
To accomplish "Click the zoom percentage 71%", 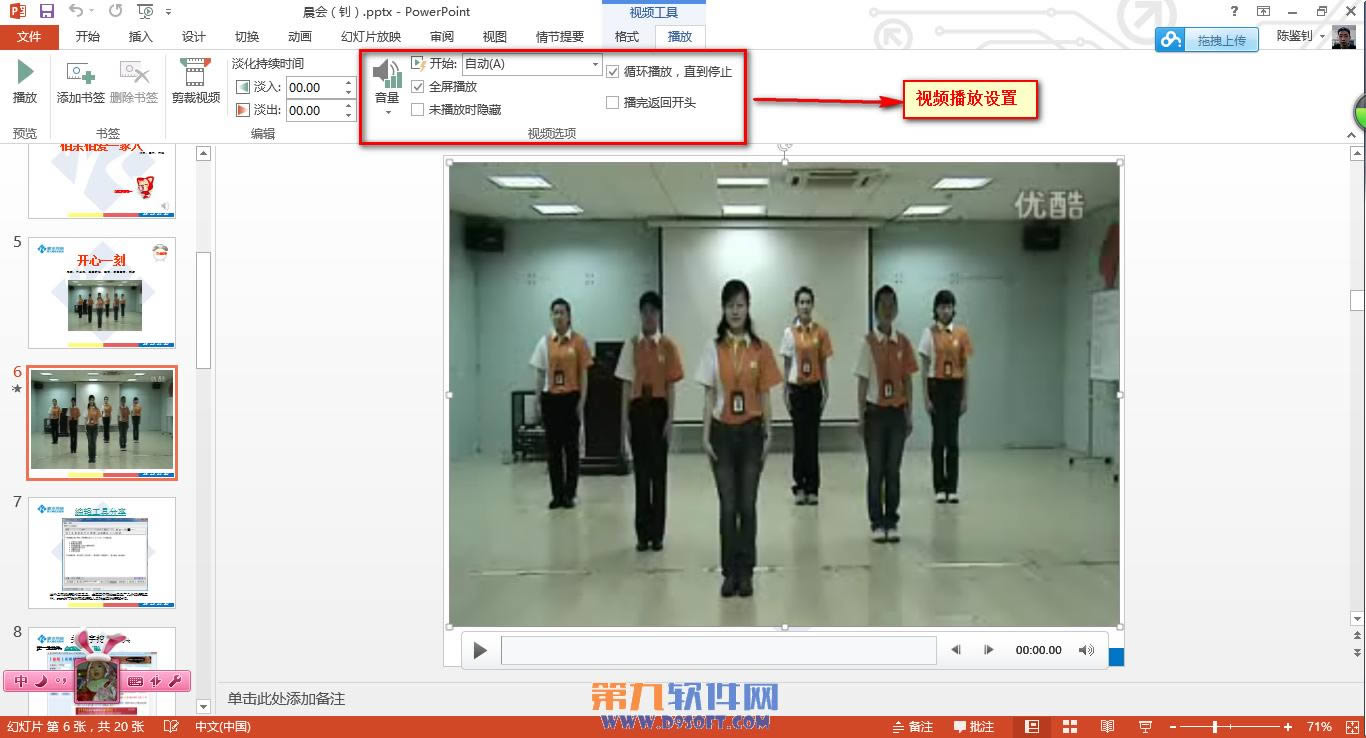I will (x=1319, y=727).
